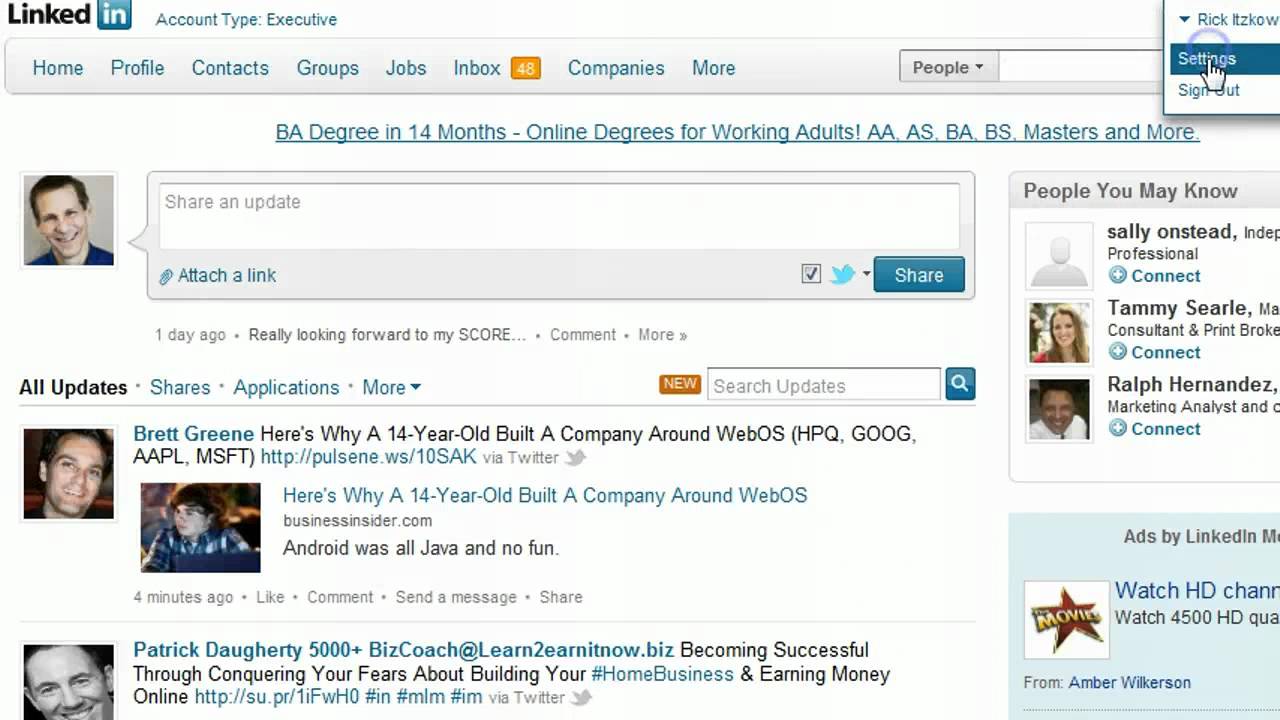The width and height of the screenshot is (1280, 720).
Task: Click the Attach a link text
Action: coord(227,276)
